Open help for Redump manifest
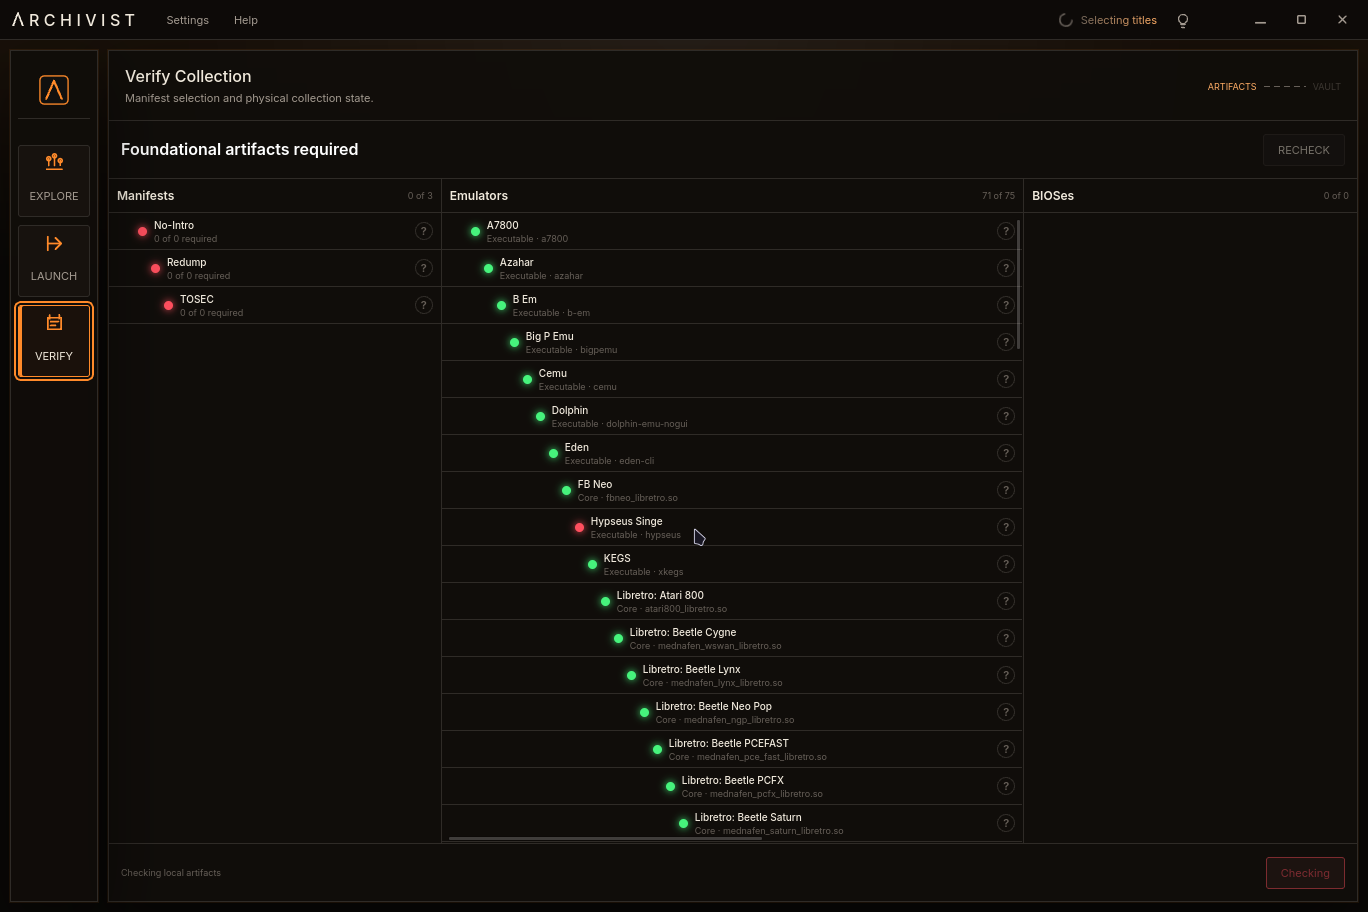The width and height of the screenshot is (1368, 912). pyautogui.click(x=424, y=268)
